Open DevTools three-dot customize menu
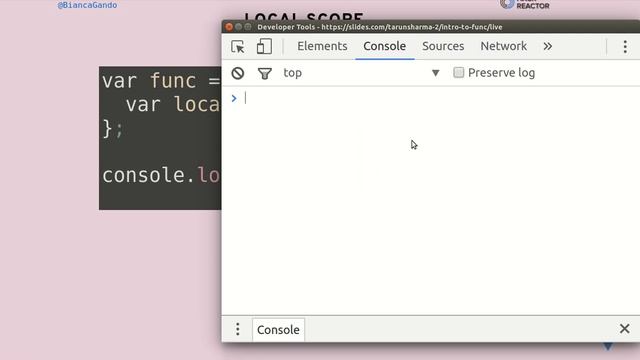640x360 pixels. pos(625,47)
